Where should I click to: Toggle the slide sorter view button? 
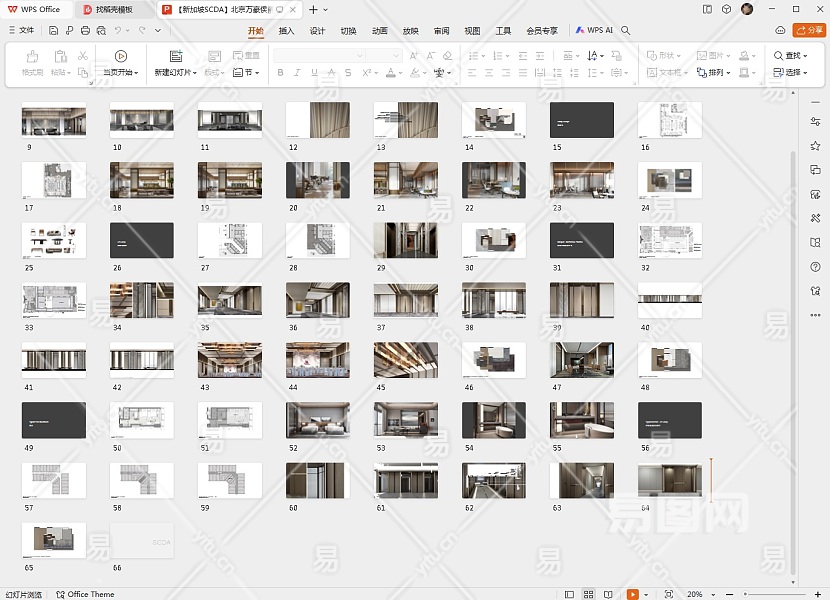(588, 594)
